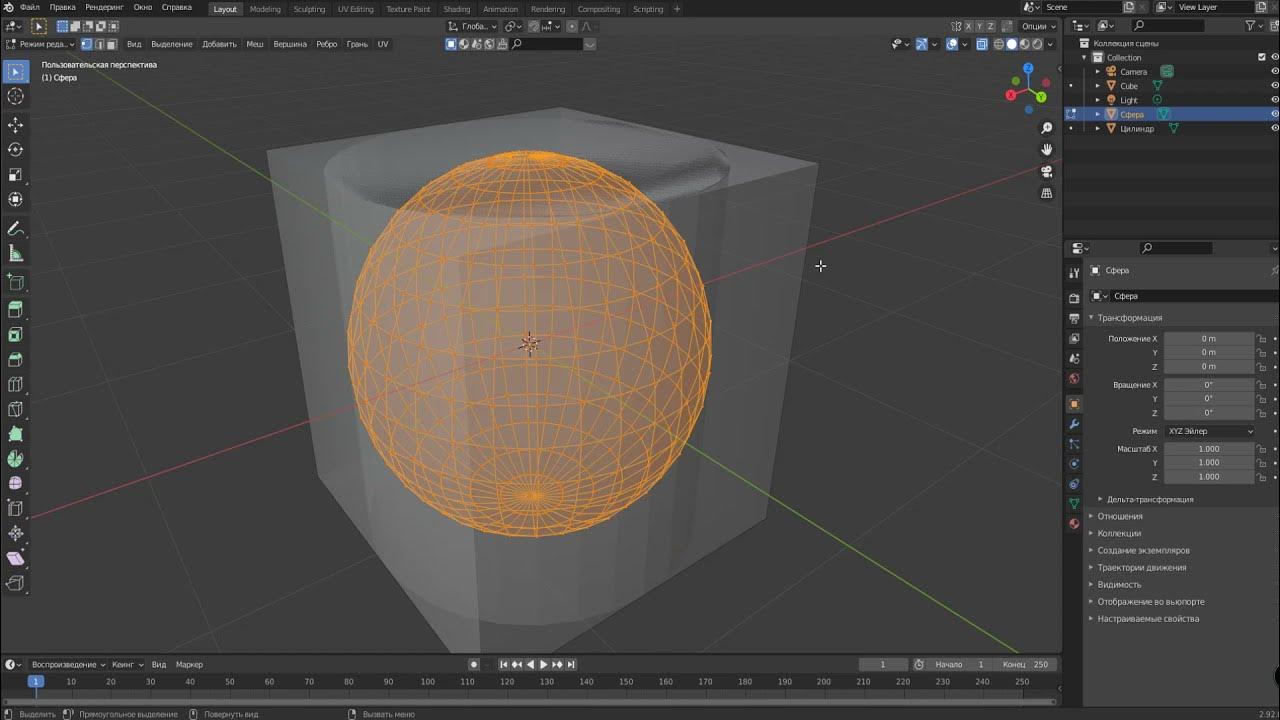Hide the Cube in the outliner
The image size is (1280, 720).
[1274, 86]
